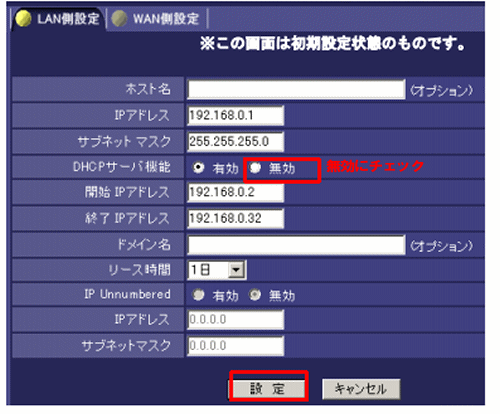Click the リース時間 combo box showing 1日
Screen dimensions: 500x414
point(217,270)
